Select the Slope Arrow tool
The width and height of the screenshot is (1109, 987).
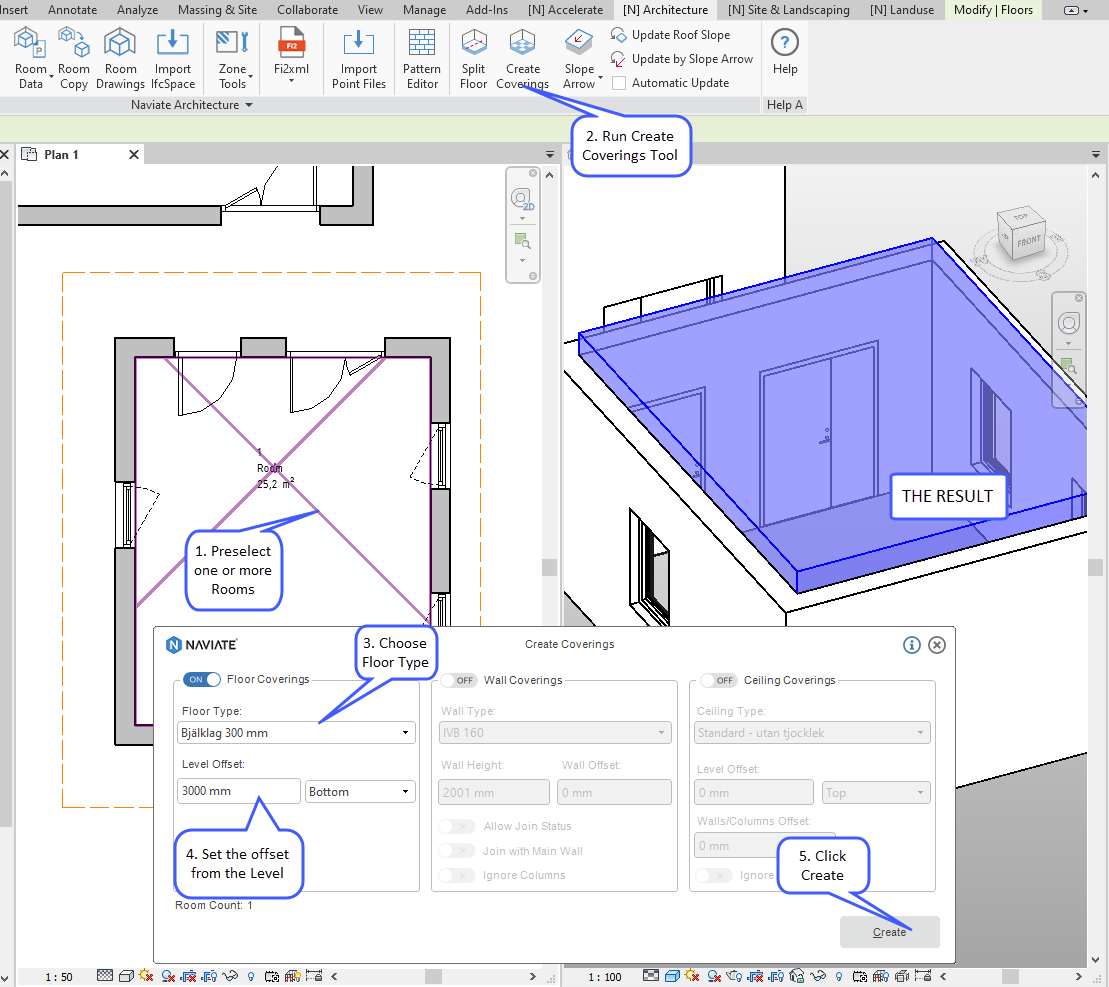pos(579,57)
